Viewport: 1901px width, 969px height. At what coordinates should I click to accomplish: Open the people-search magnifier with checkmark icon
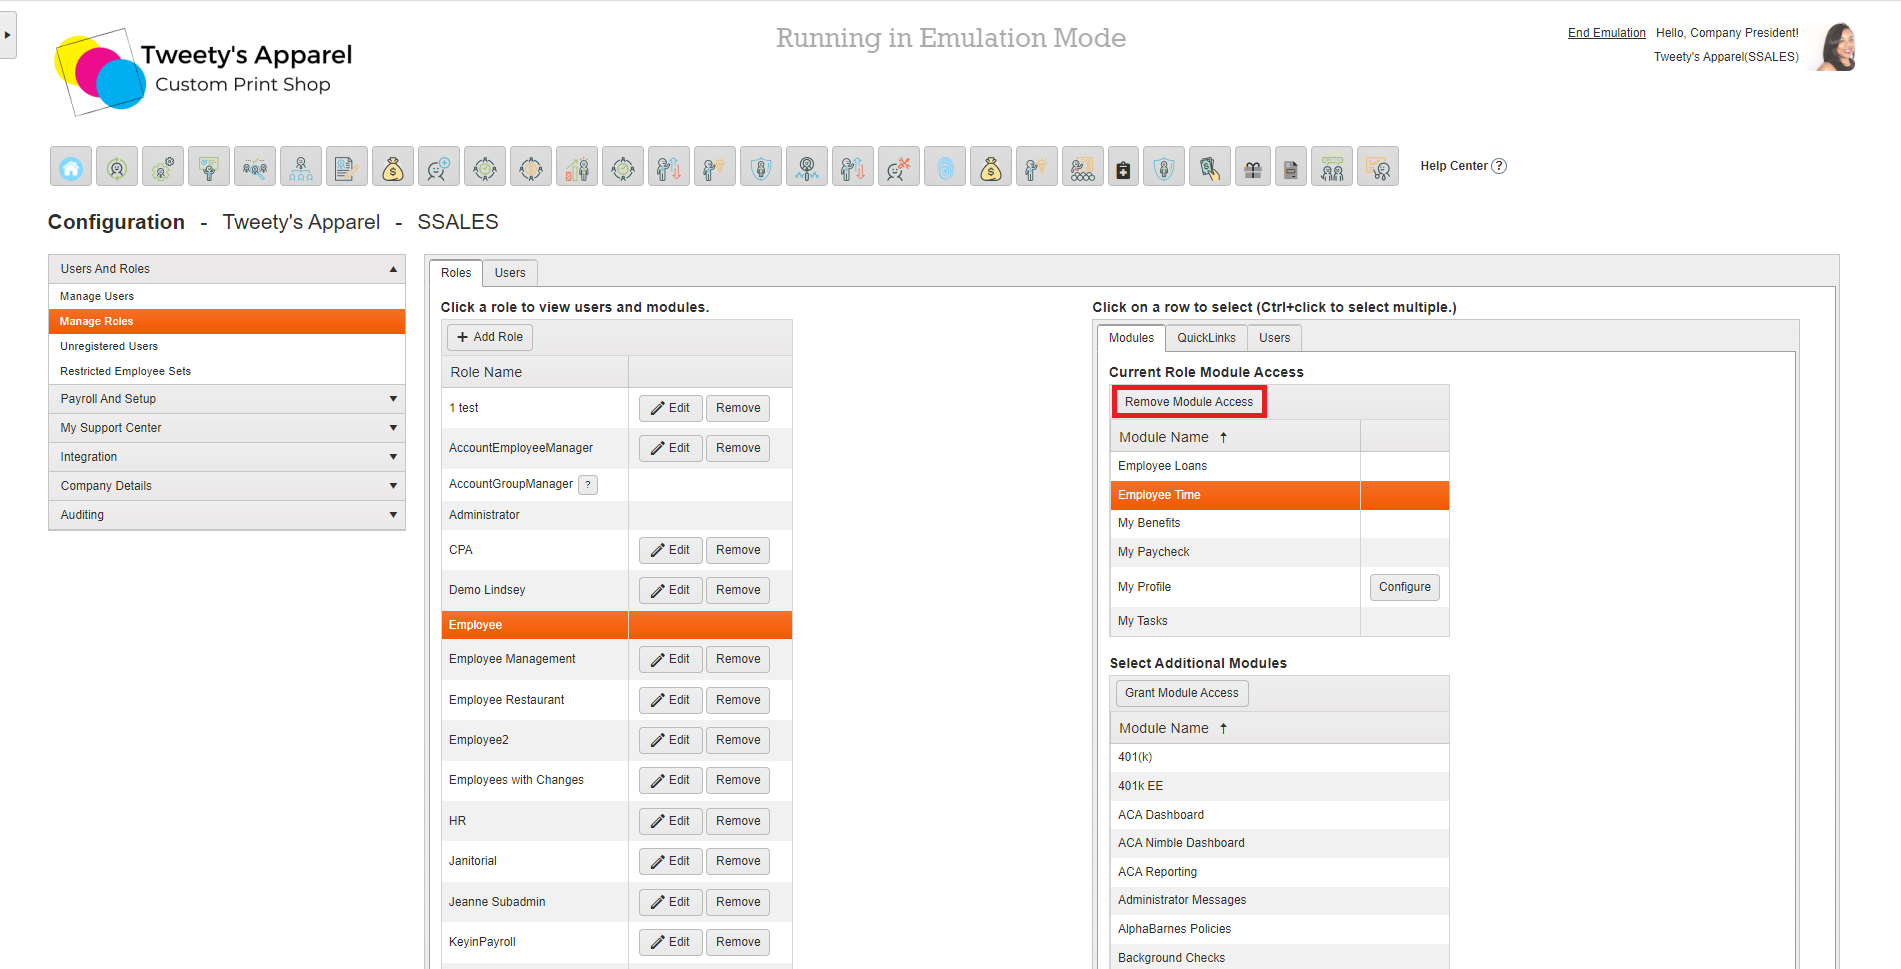tap(255, 166)
